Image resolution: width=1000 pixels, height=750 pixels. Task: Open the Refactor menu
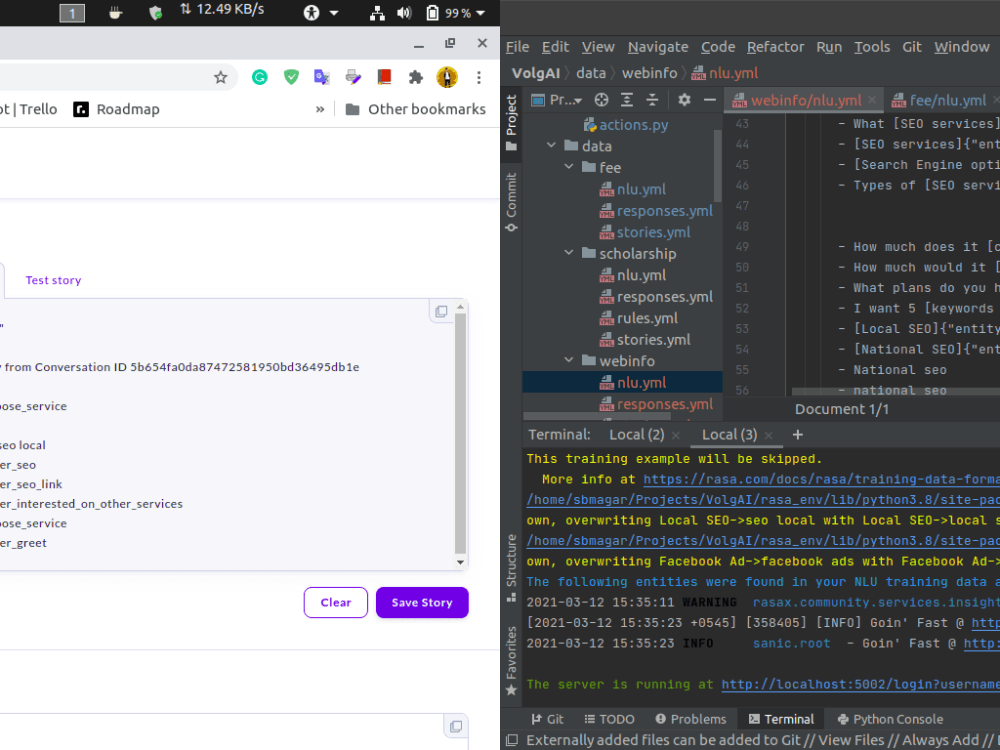[x=775, y=47]
